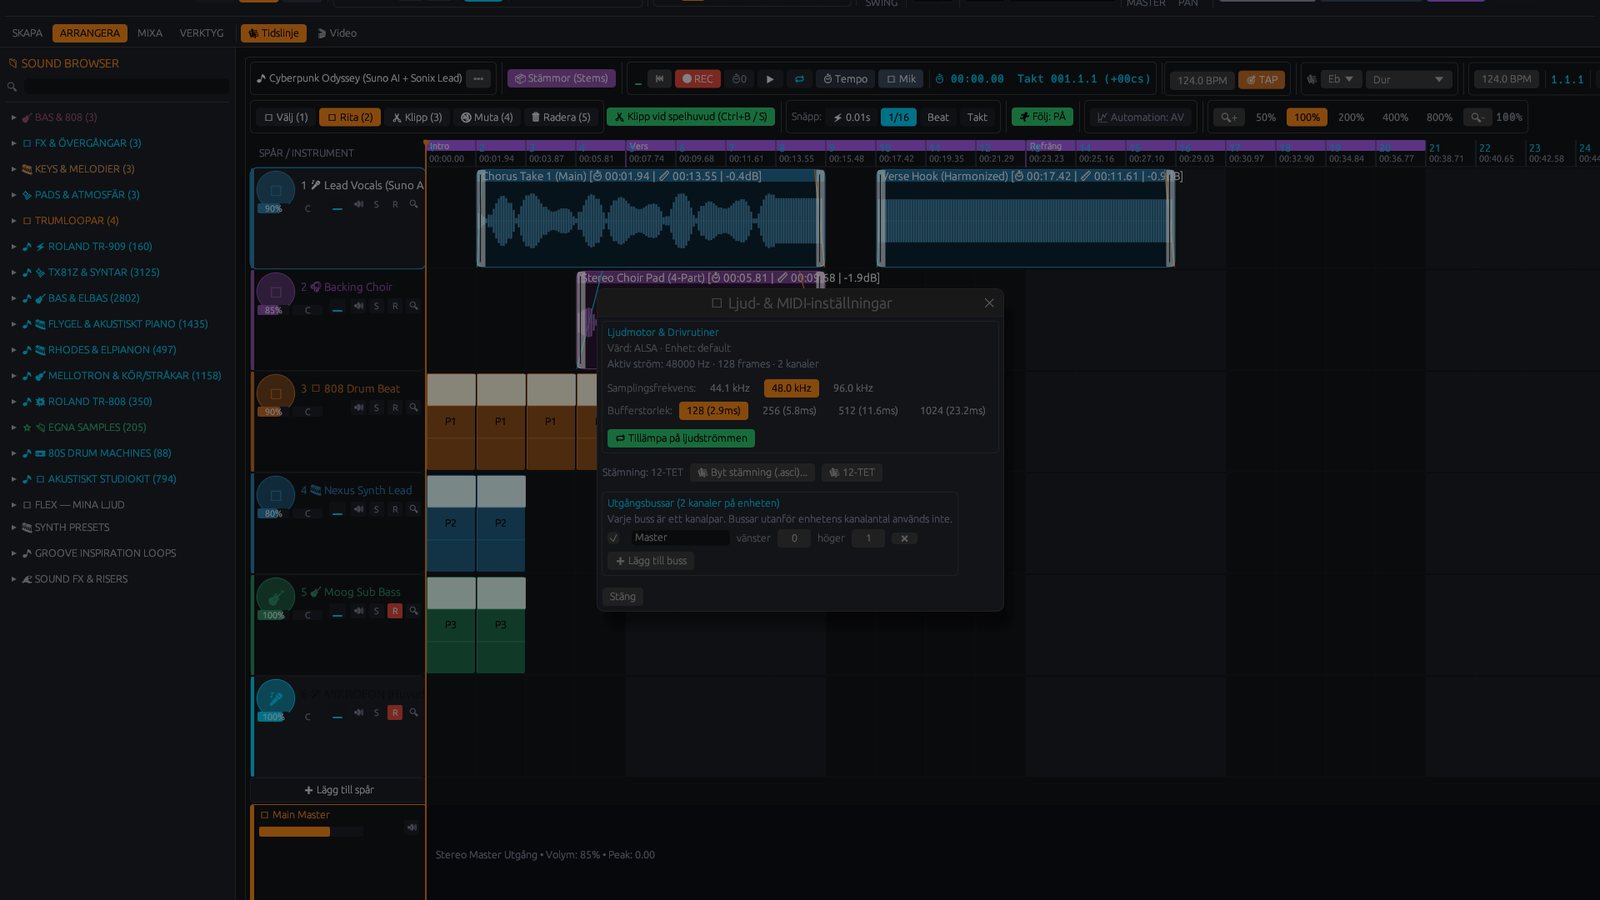Screen dimensions: 1600x900
Task: Open the Eb key dropdown
Action: point(1339,79)
